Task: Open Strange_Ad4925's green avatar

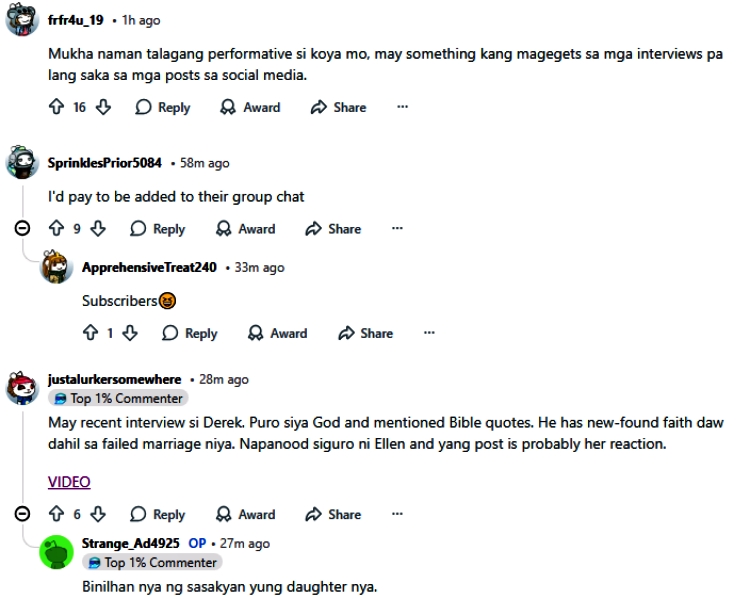Action: point(56,552)
